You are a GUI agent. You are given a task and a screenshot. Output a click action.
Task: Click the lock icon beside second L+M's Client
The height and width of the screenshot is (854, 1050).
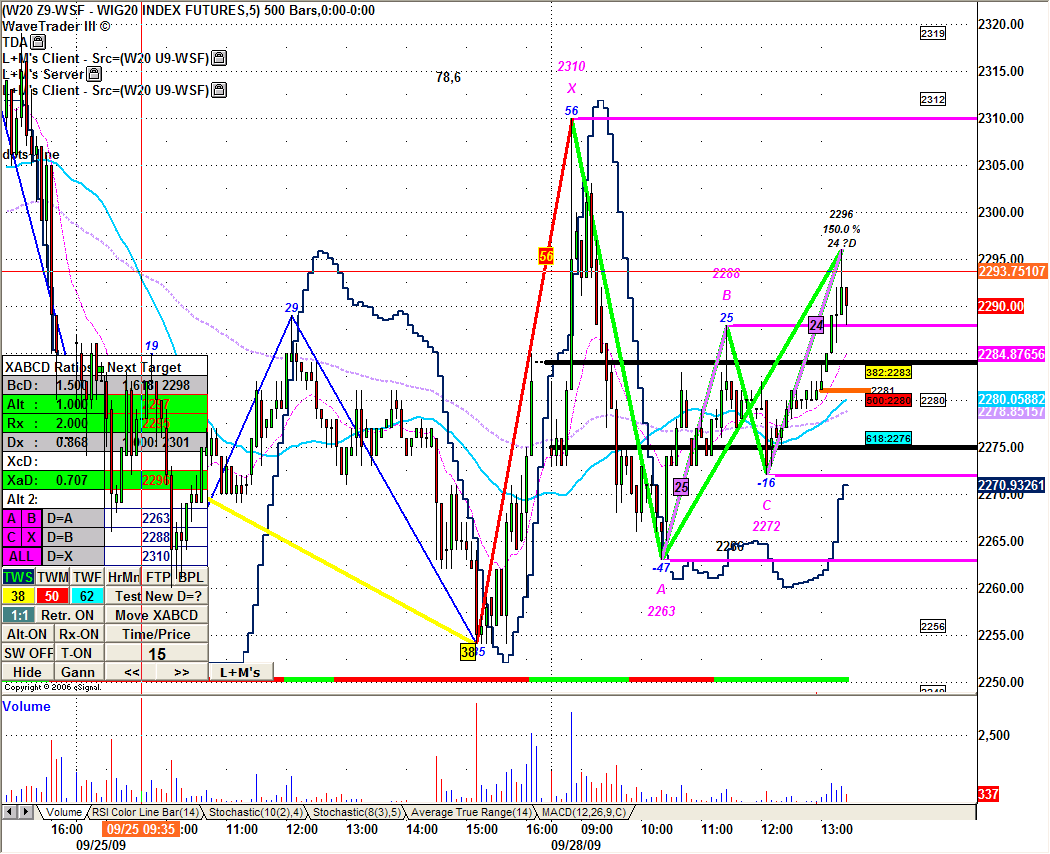pos(219,90)
